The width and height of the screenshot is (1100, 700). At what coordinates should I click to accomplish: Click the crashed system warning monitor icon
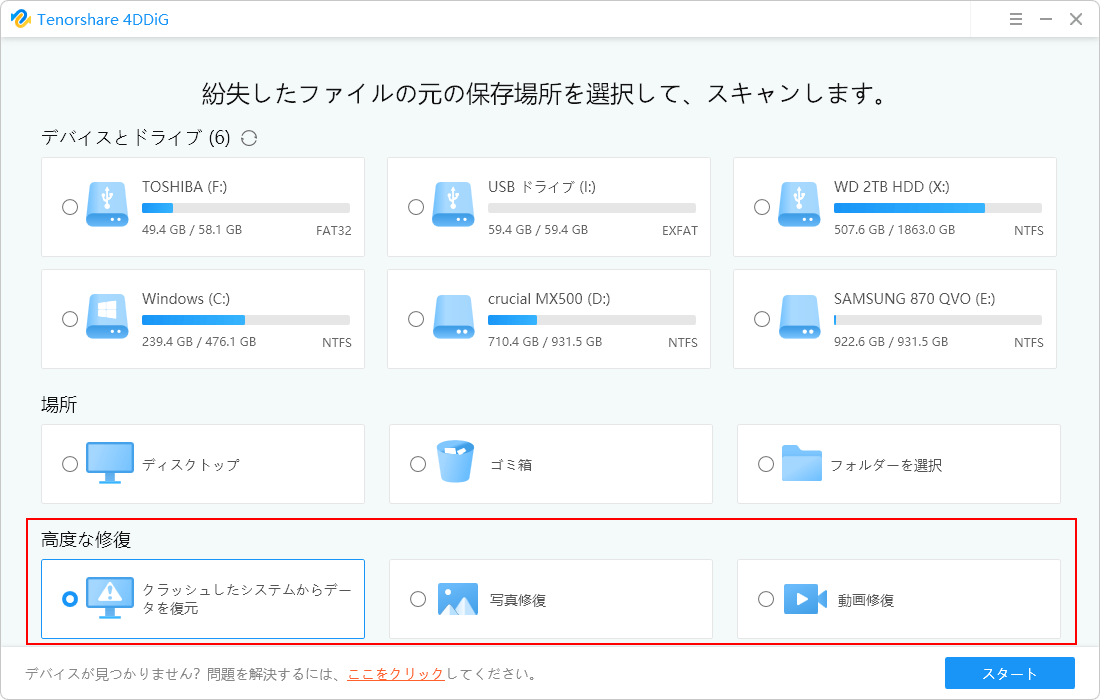point(110,598)
